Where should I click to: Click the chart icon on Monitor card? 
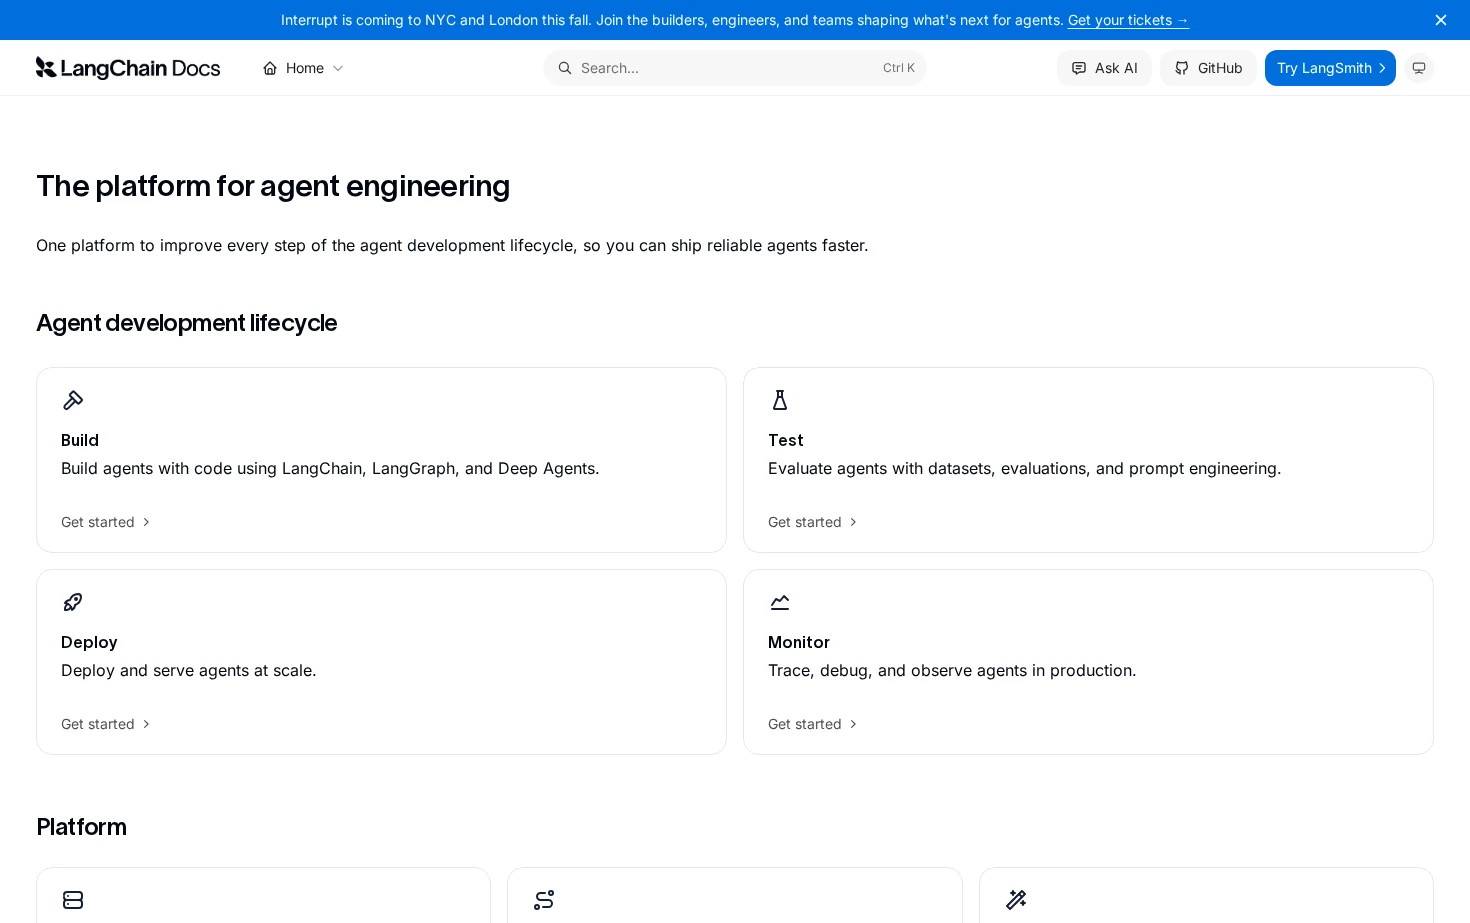click(780, 602)
